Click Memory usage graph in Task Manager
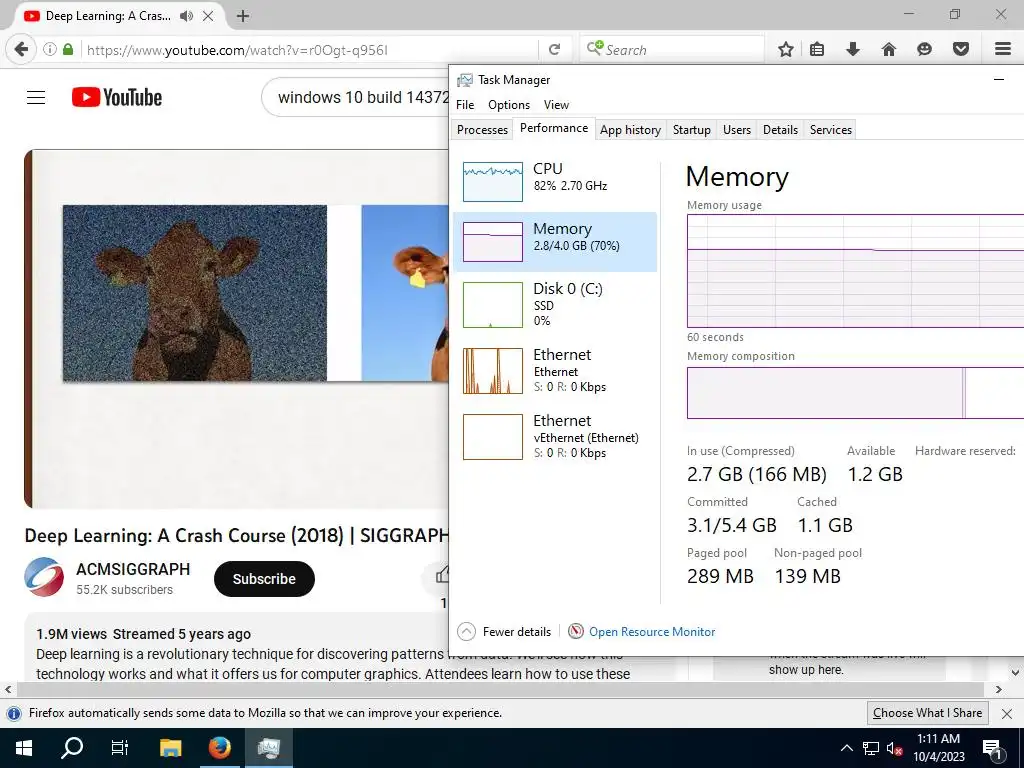The height and width of the screenshot is (768, 1024). click(x=856, y=271)
